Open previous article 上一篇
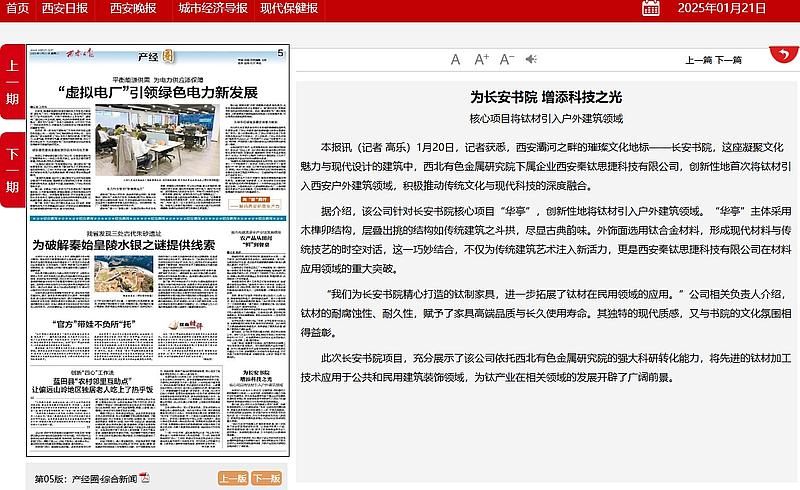This screenshot has height=490, width=800. 698,60
